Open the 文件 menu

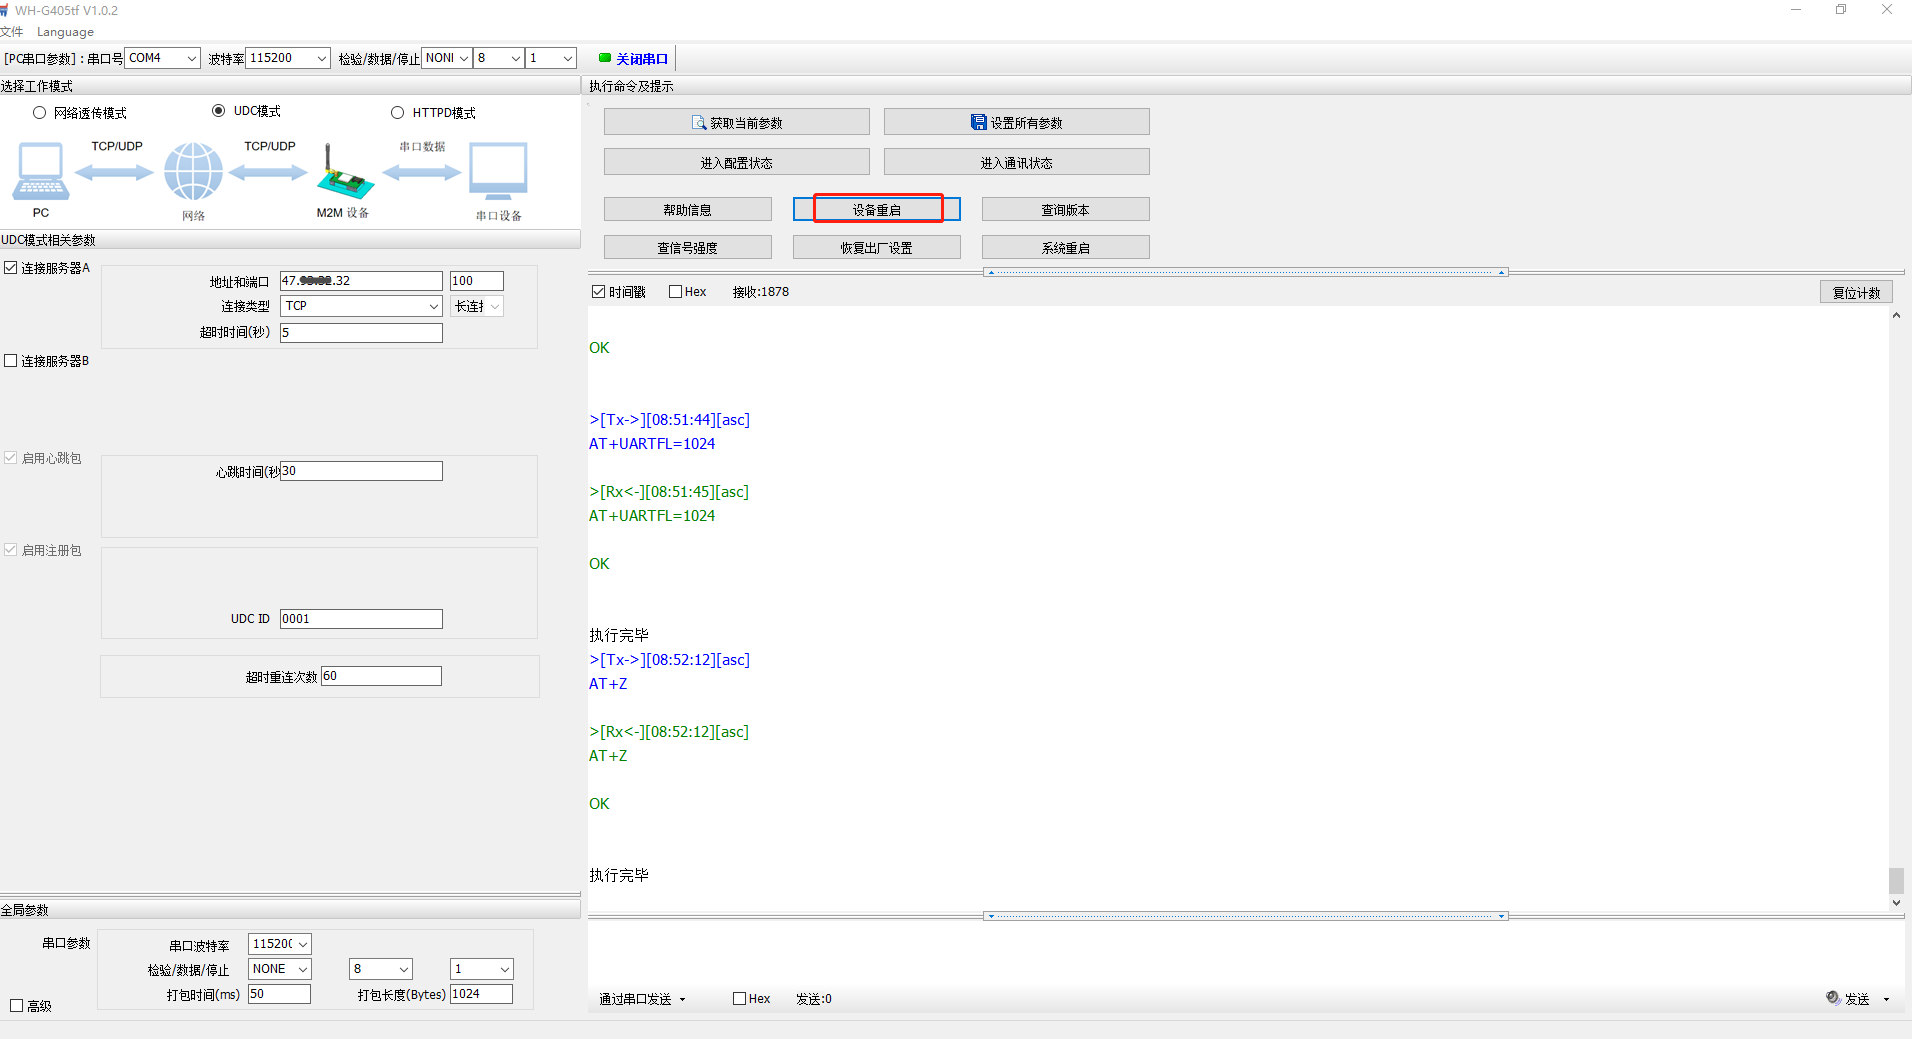(x=12, y=32)
